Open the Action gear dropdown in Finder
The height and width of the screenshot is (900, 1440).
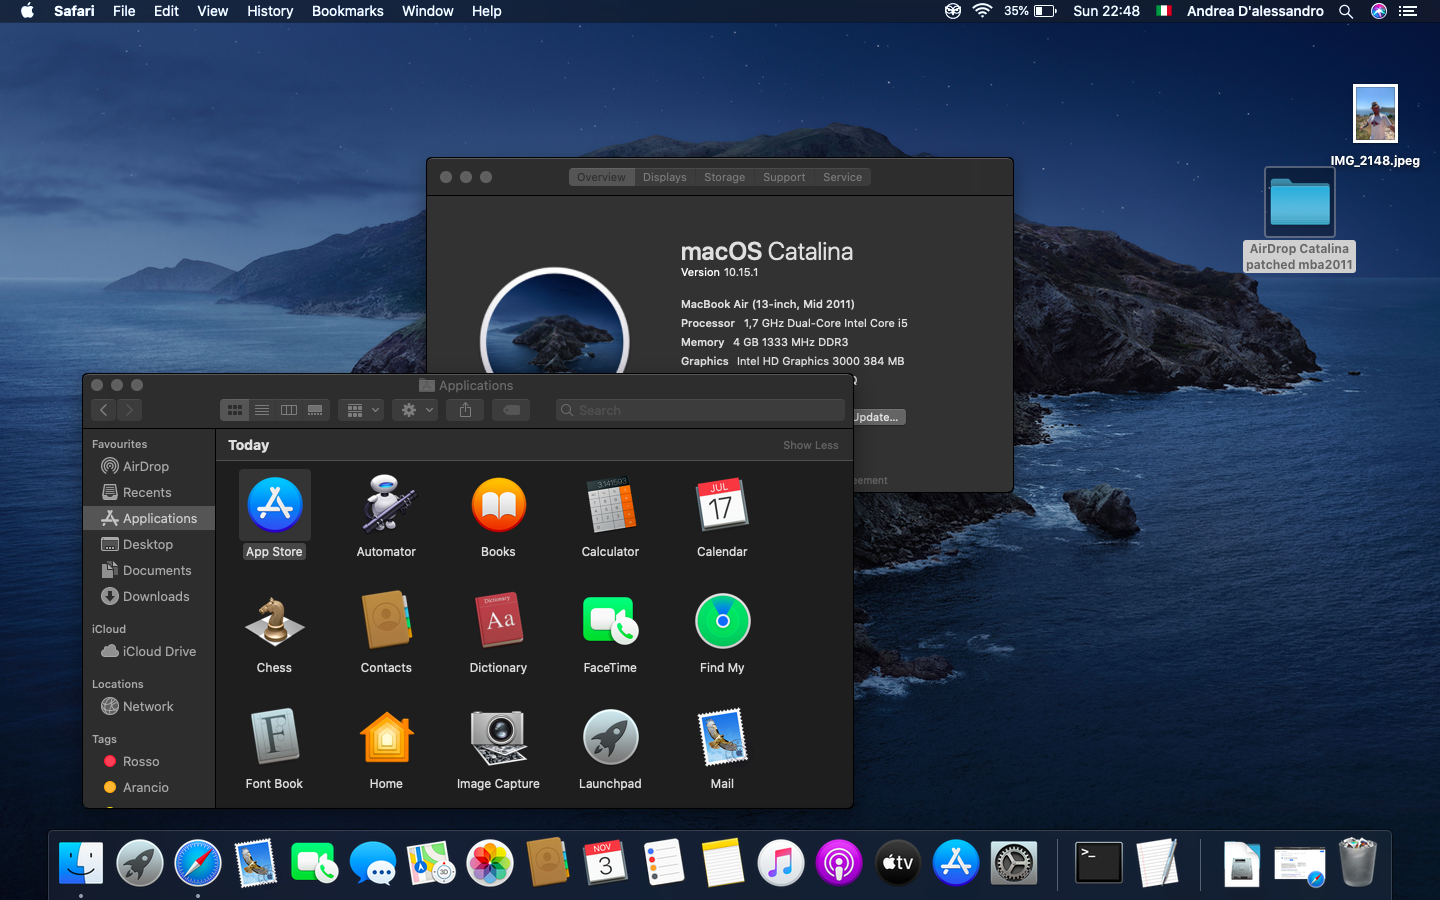click(x=415, y=410)
